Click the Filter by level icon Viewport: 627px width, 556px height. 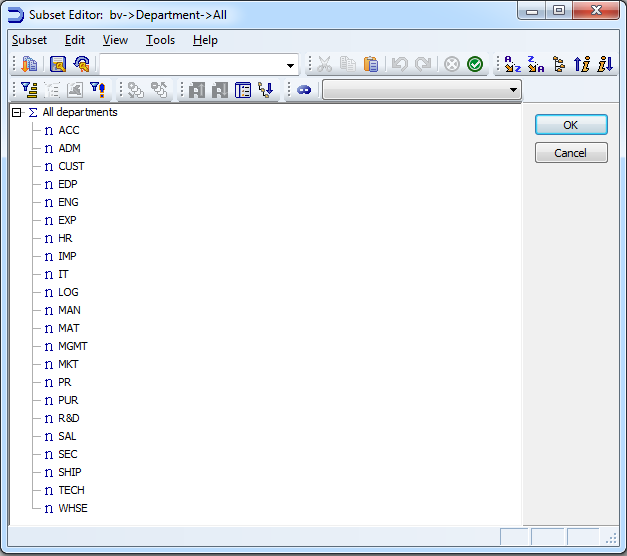(29, 90)
